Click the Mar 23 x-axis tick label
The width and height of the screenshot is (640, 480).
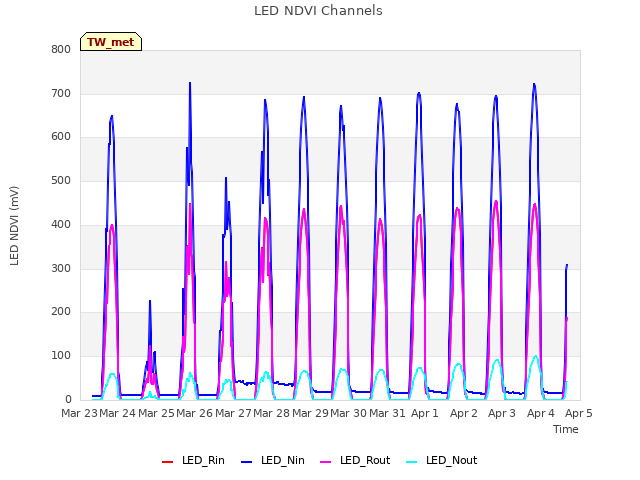click(79, 413)
